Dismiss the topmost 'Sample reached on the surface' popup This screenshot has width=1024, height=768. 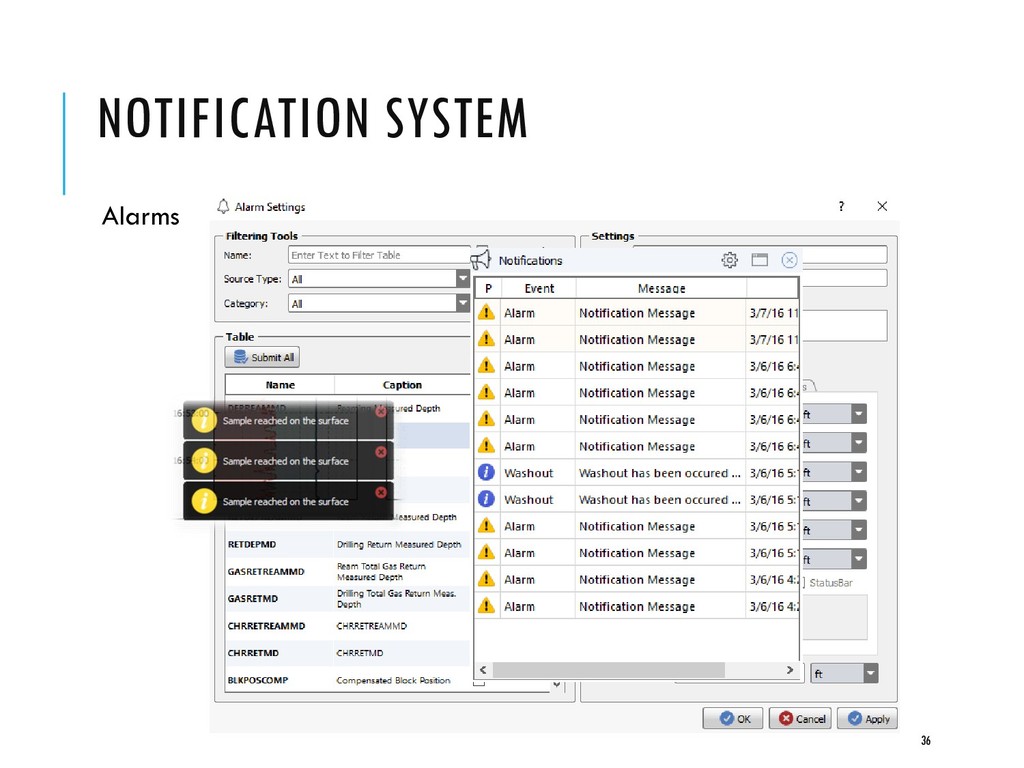point(380,412)
